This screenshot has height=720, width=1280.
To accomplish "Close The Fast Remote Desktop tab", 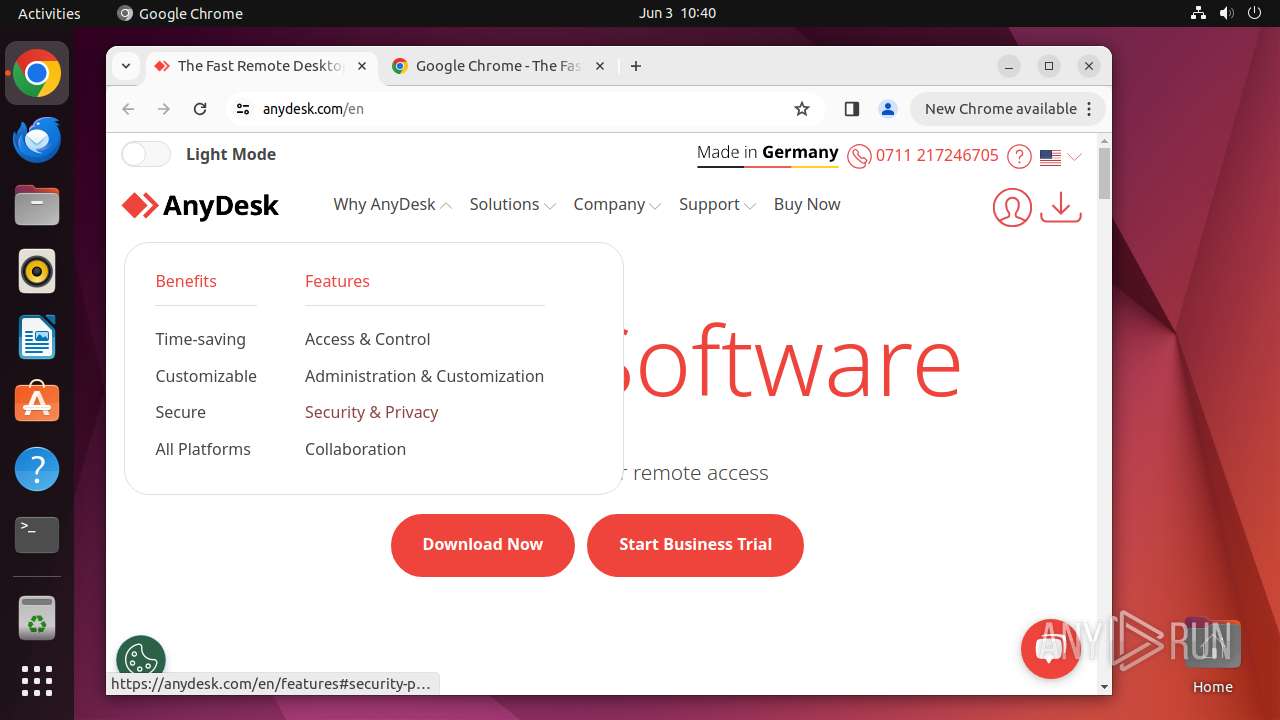I will click(362, 66).
